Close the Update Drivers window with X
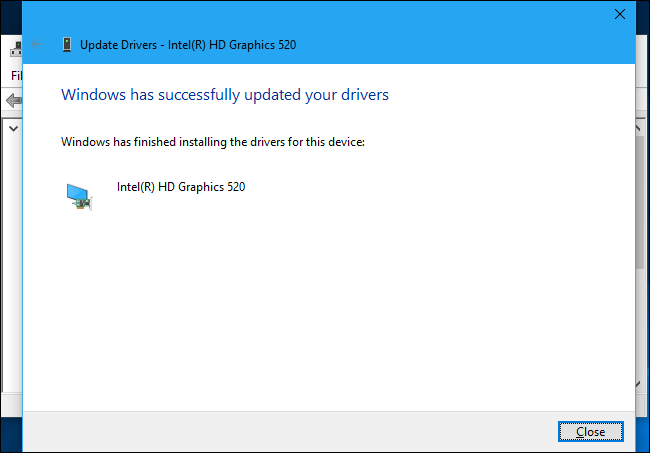 click(x=620, y=14)
